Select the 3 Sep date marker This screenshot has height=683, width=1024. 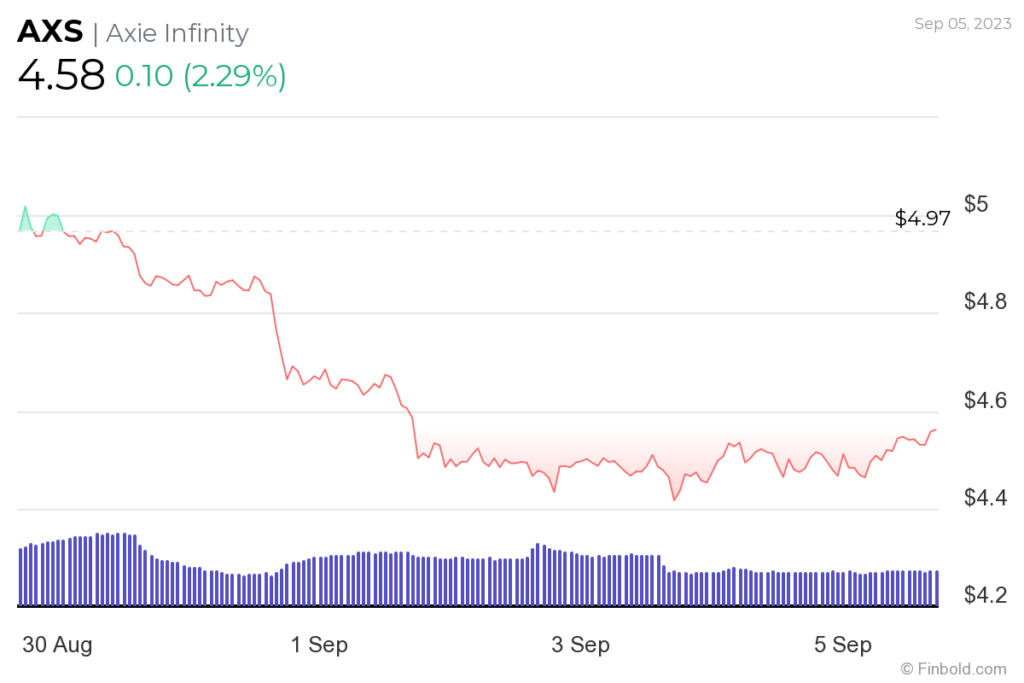coord(581,645)
